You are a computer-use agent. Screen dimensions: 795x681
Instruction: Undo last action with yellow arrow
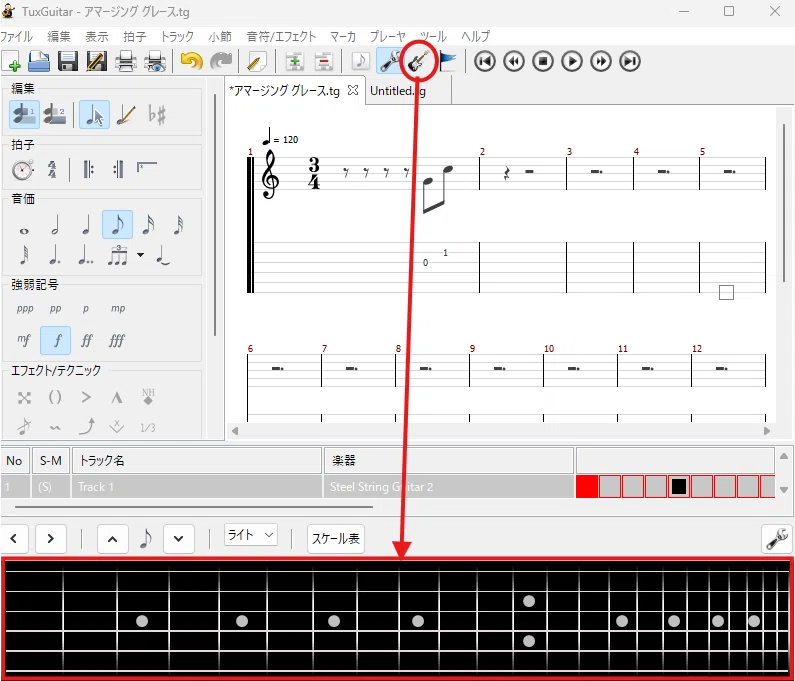tap(191, 61)
